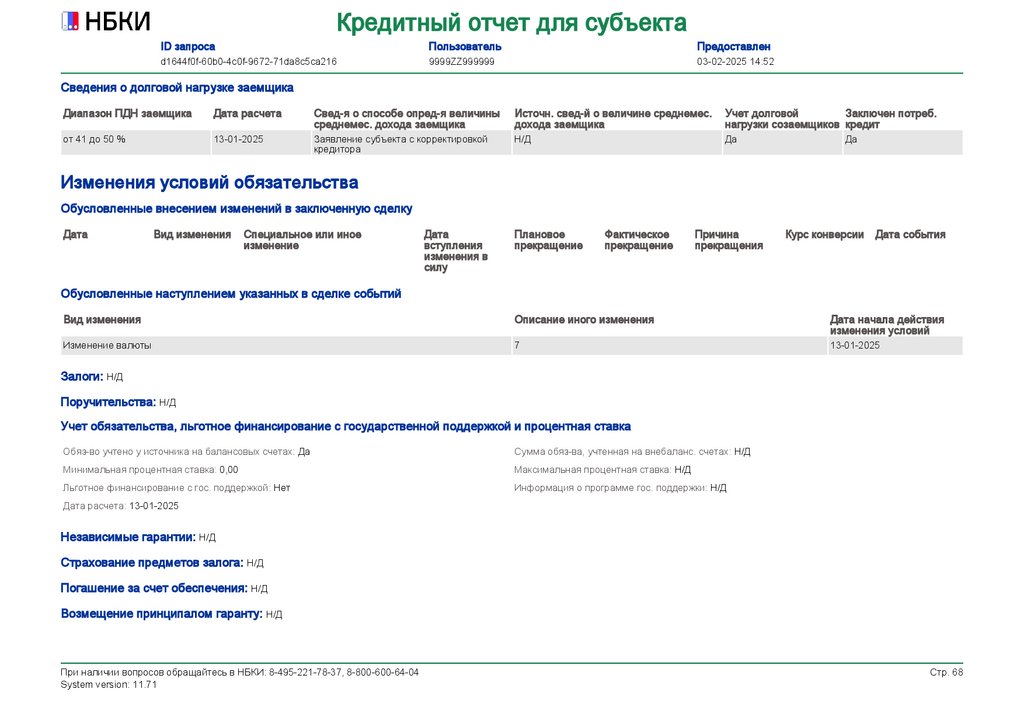Click the 'Независимые гарантии:' label
This screenshot has width=1024, height=724.
click(128, 537)
